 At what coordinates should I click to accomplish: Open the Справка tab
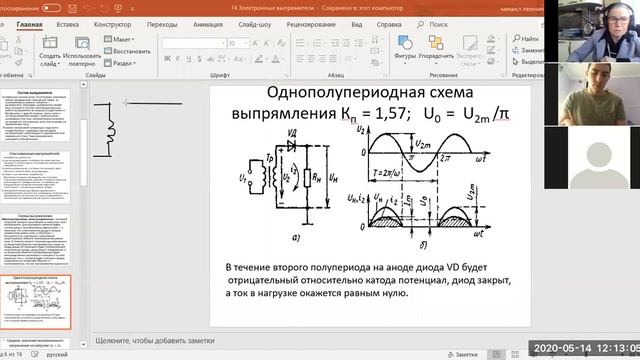click(x=389, y=24)
